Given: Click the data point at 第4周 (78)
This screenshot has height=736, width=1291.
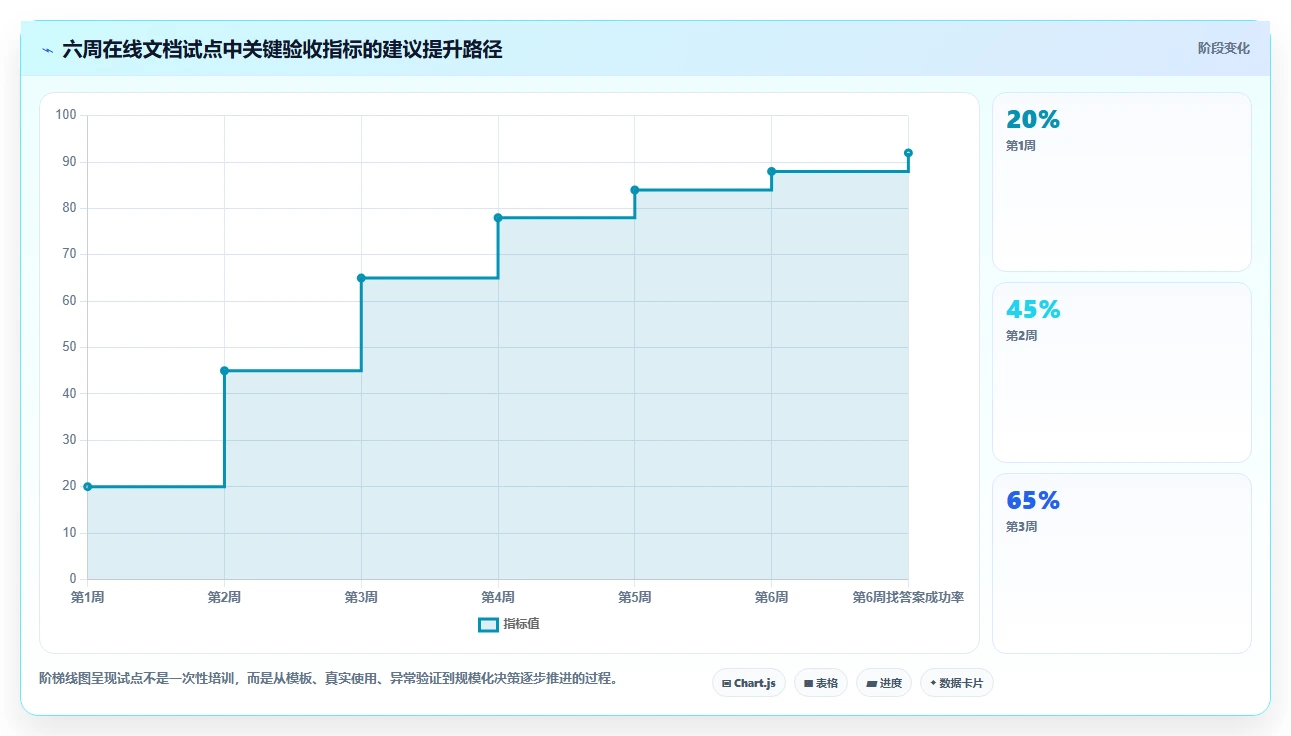Looking at the screenshot, I should pos(498,218).
